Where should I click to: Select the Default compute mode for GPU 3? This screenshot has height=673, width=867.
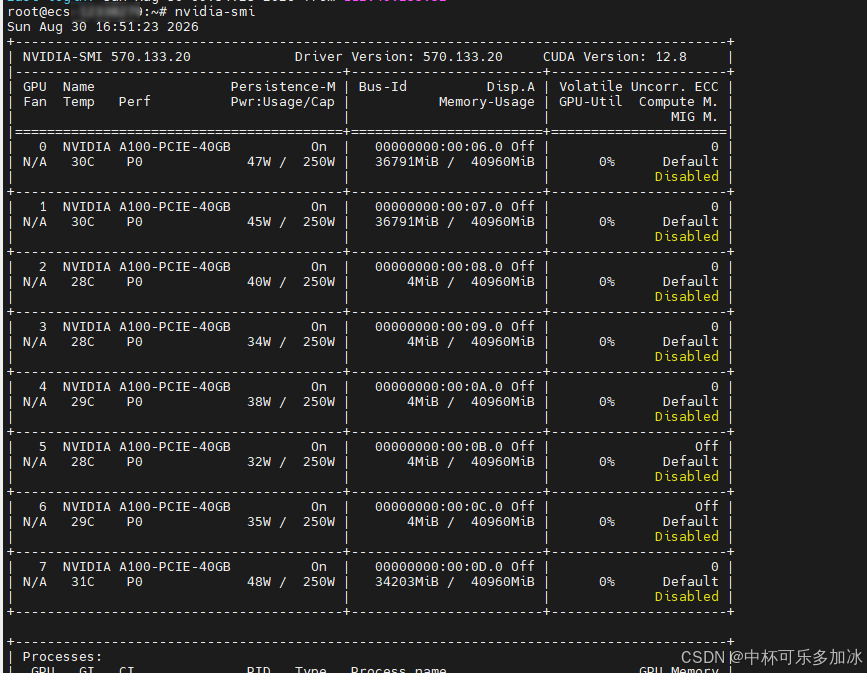[x=691, y=342]
